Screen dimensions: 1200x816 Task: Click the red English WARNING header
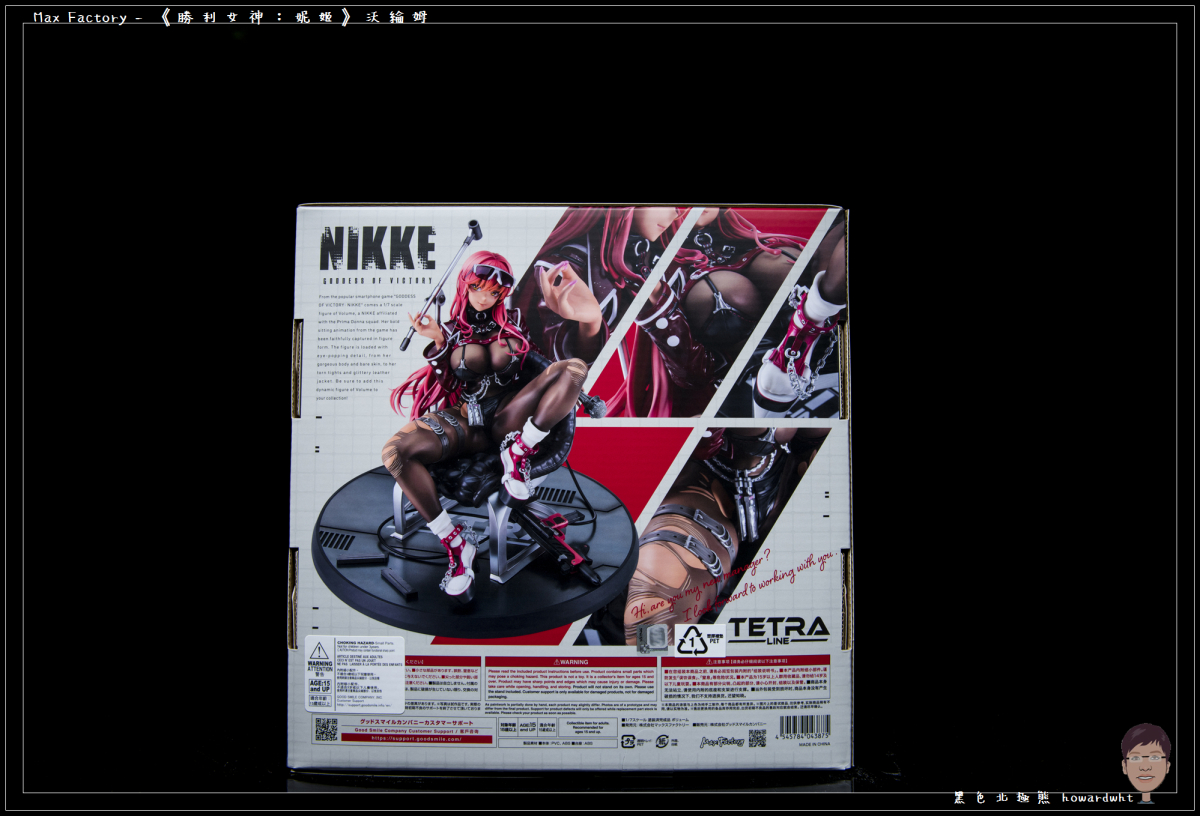coord(570,661)
